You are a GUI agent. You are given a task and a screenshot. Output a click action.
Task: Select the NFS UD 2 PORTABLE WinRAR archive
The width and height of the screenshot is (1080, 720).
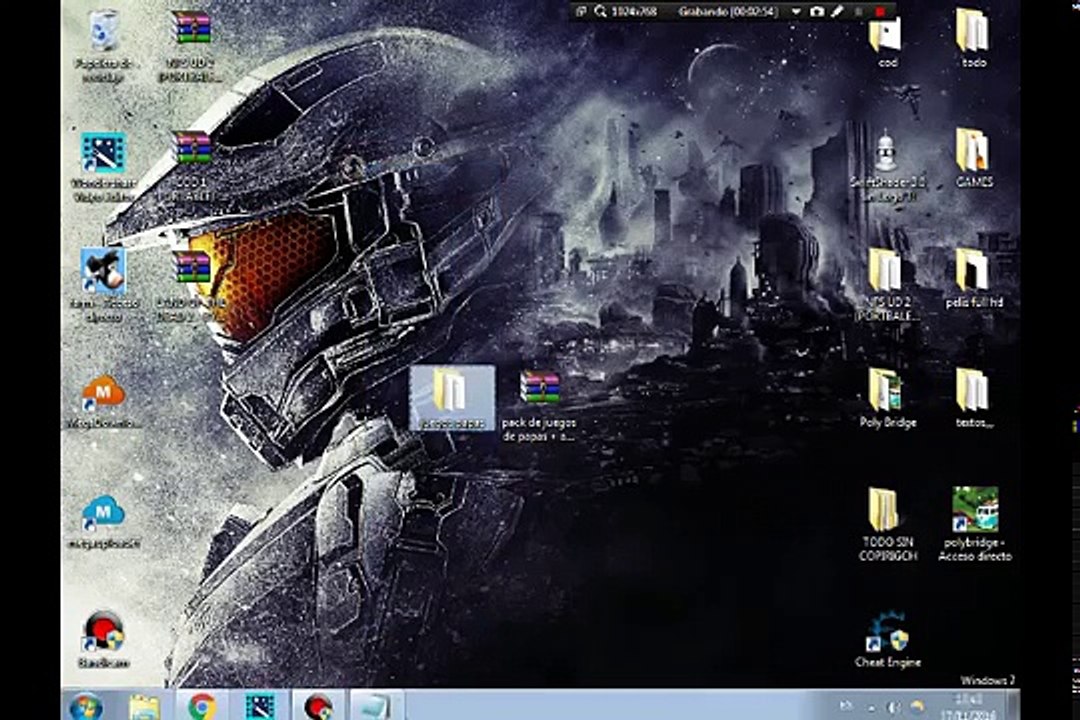coord(191,45)
